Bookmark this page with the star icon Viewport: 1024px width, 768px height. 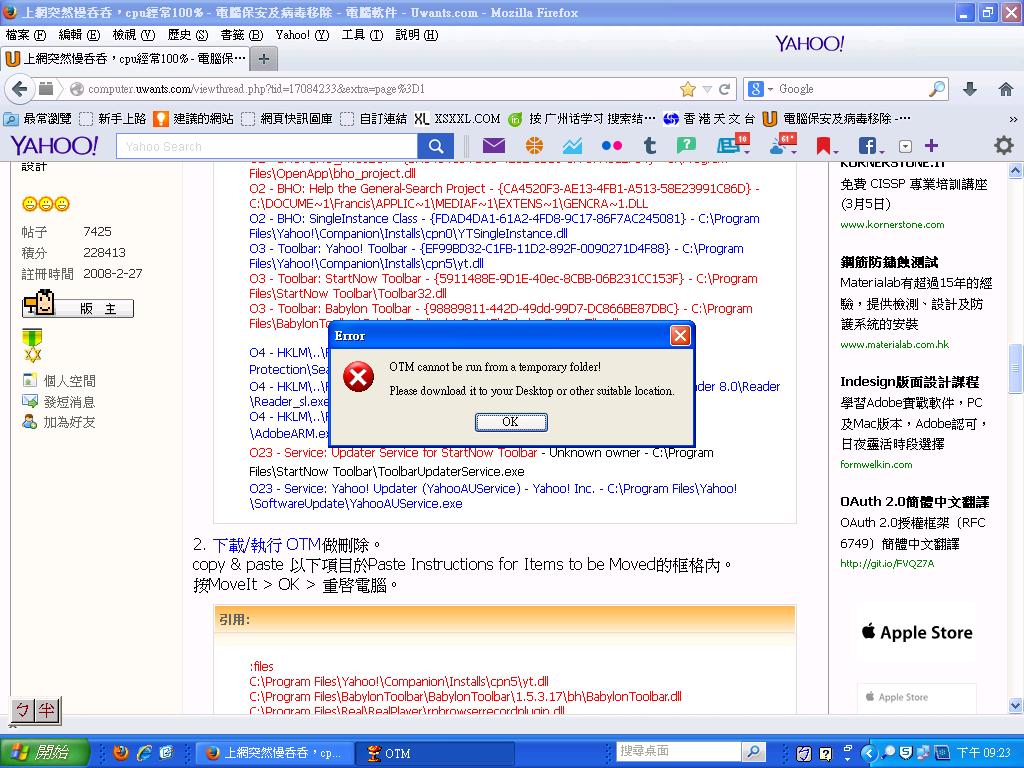(688, 89)
